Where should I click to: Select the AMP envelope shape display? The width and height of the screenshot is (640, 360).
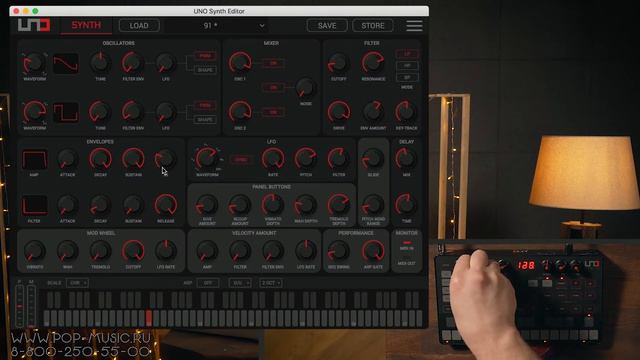coord(34,159)
